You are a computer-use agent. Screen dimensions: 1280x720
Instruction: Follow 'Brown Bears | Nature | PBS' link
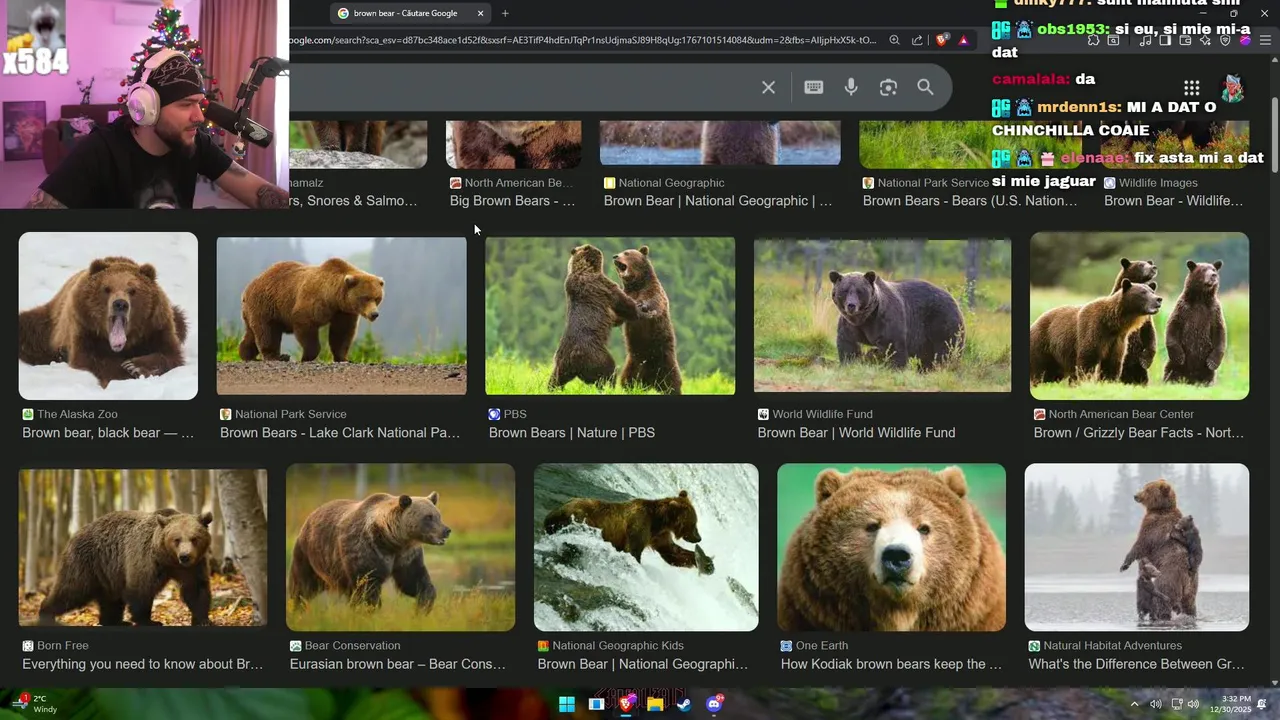coord(572,433)
